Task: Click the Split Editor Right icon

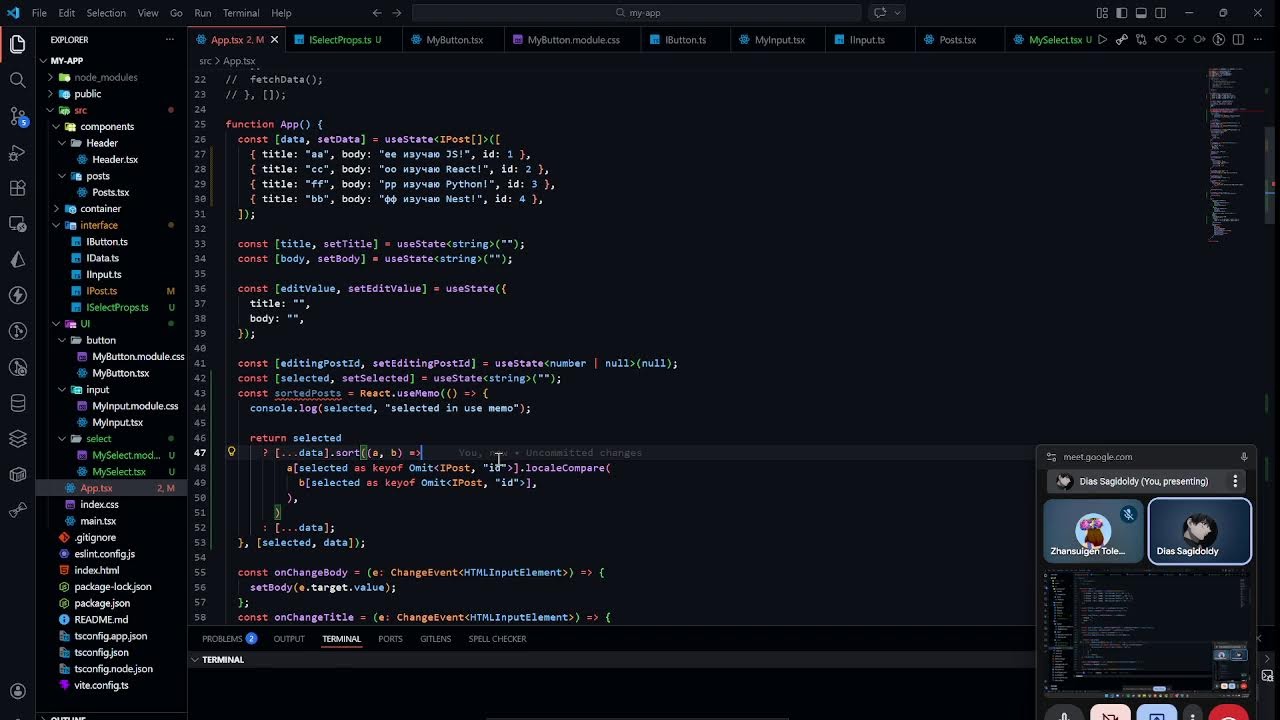Action: (1238, 40)
